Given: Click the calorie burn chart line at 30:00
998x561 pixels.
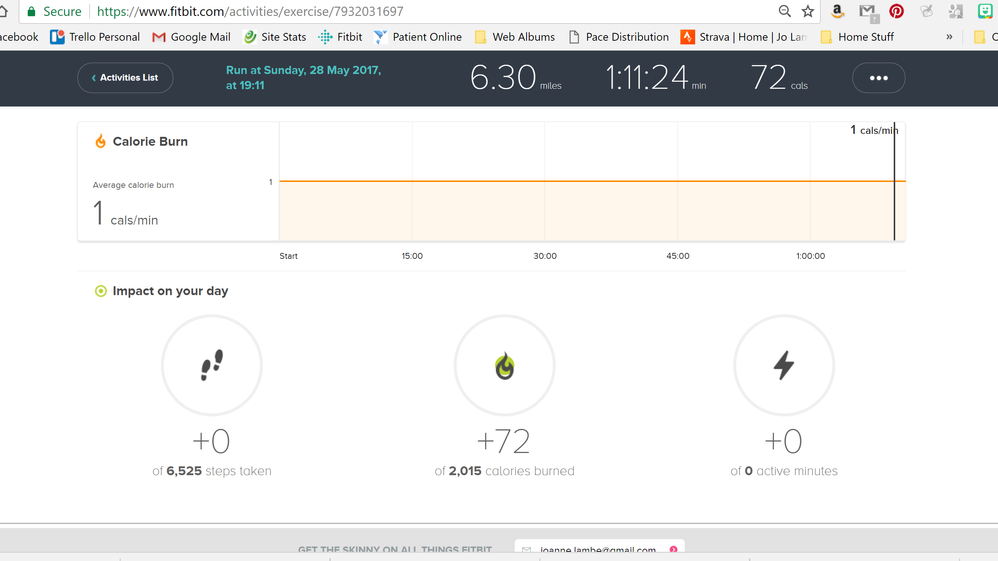Looking at the screenshot, I should tap(545, 181).
